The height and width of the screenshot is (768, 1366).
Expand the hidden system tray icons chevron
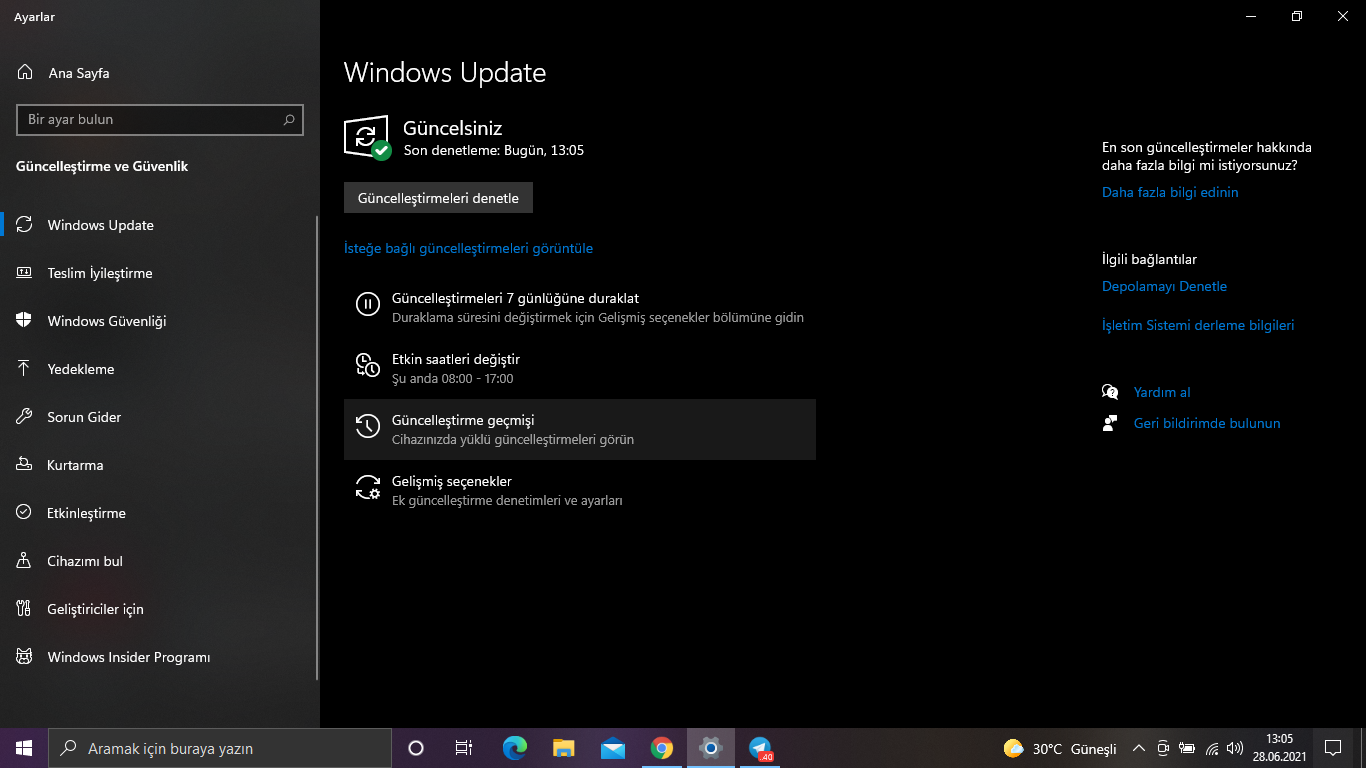click(x=1138, y=748)
